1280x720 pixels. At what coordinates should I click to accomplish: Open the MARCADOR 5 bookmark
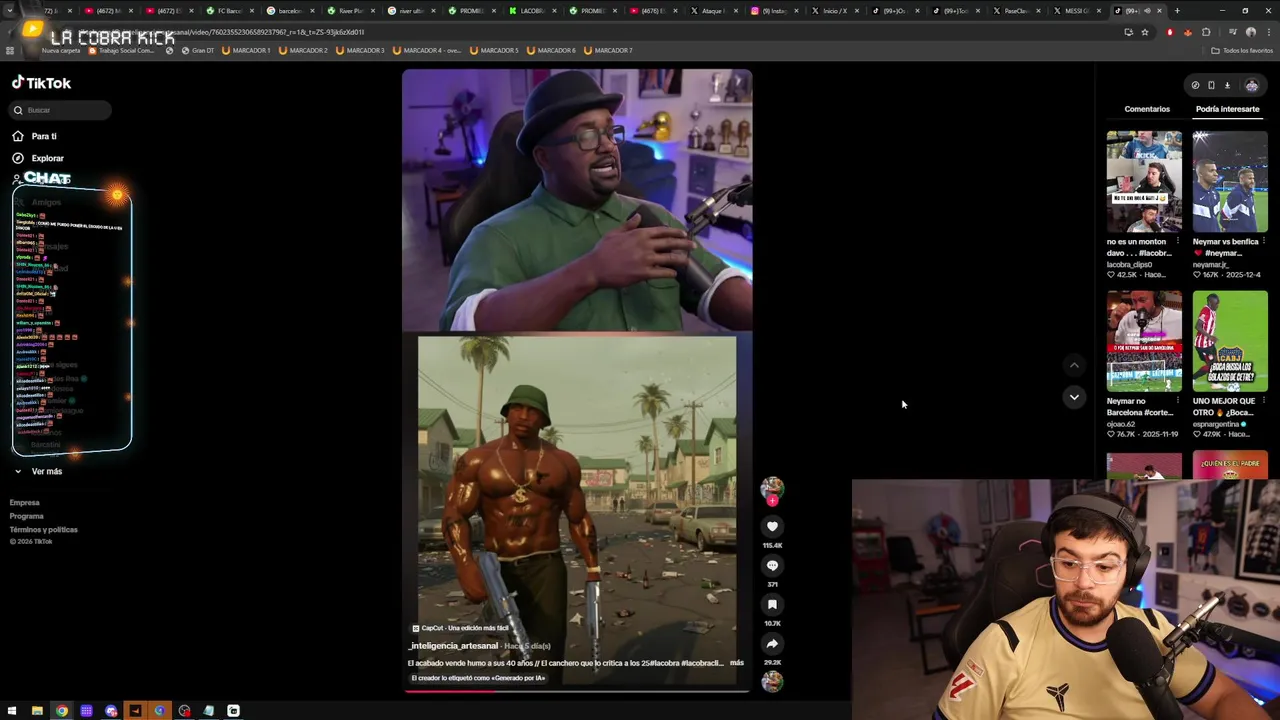coord(494,50)
